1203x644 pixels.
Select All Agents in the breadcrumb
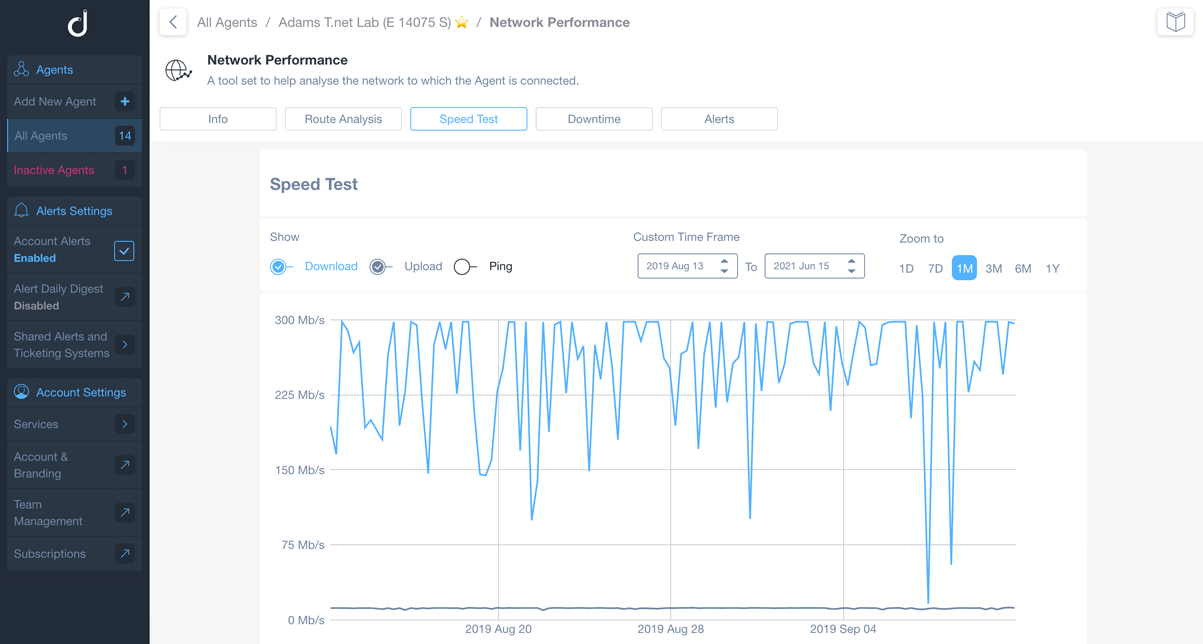click(x=226, y=21)
